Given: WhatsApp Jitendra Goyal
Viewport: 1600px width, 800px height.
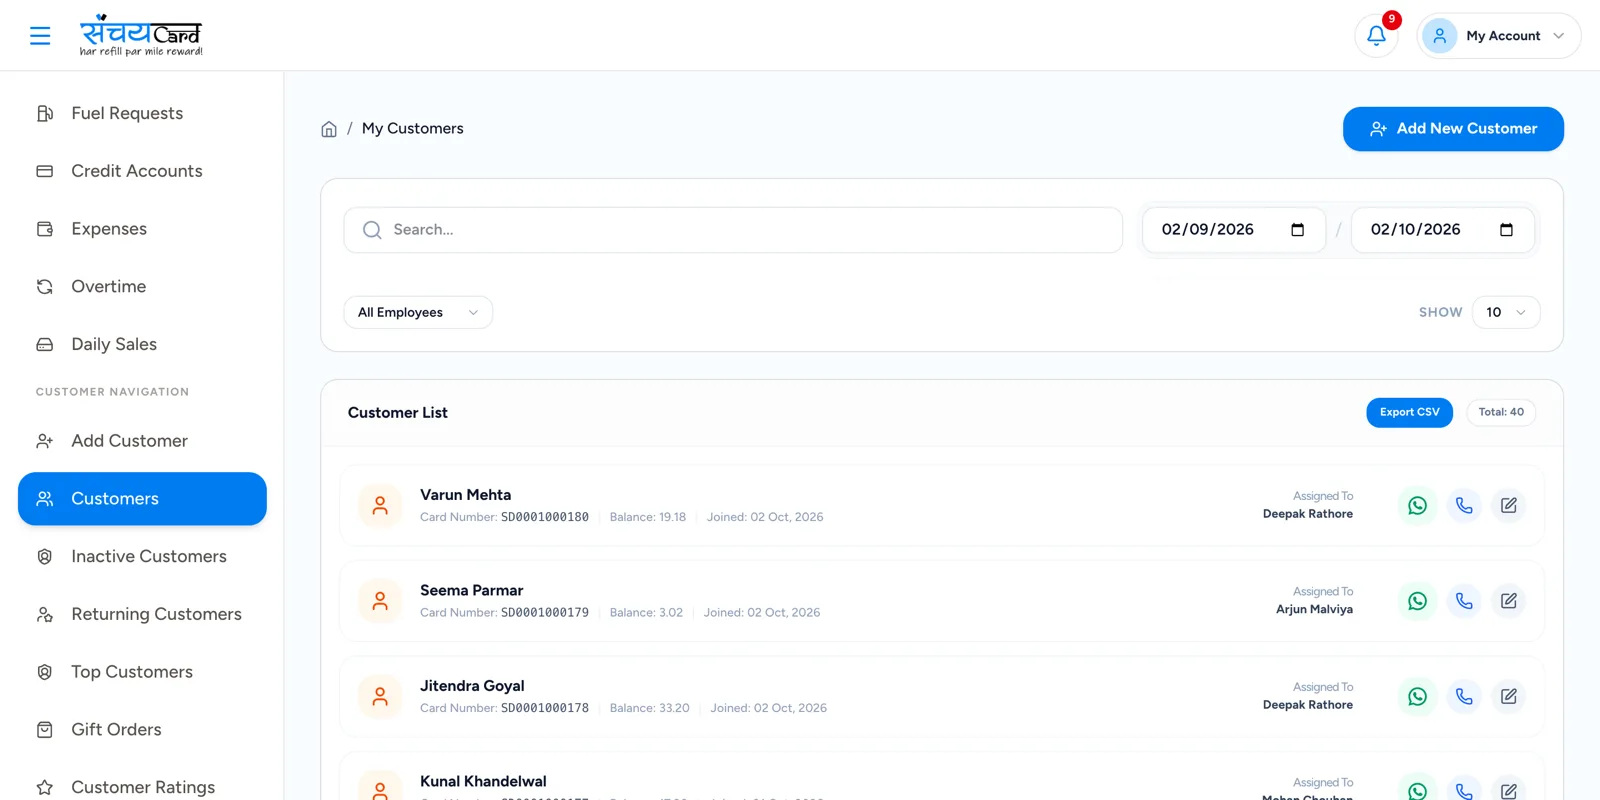Looking at the screenshot, I should pos(1417,697).
